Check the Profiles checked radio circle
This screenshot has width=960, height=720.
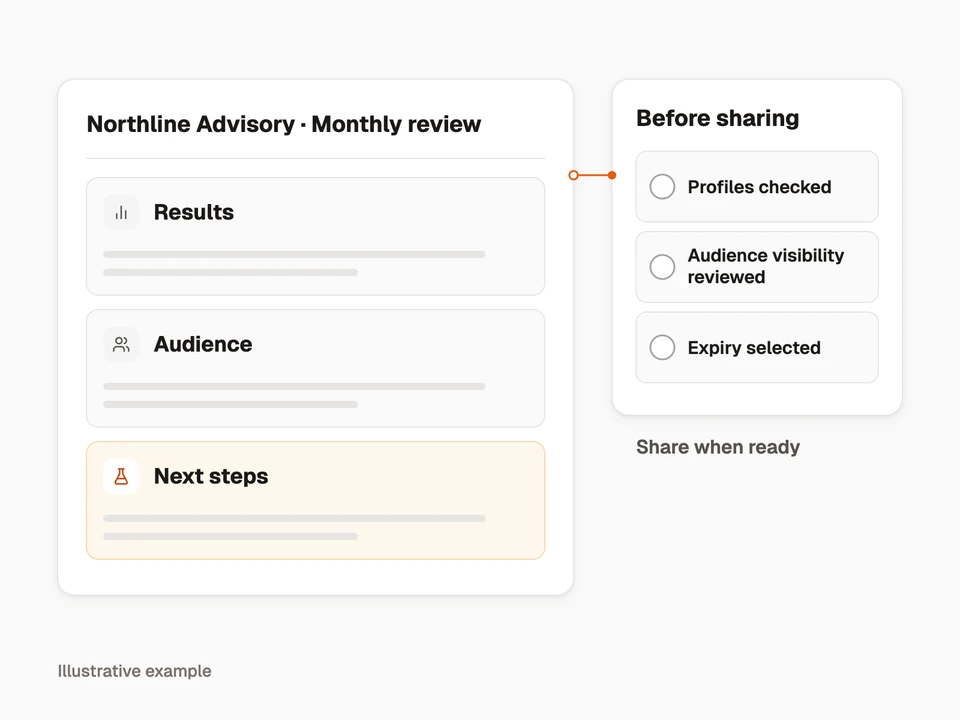coord(662,187)
